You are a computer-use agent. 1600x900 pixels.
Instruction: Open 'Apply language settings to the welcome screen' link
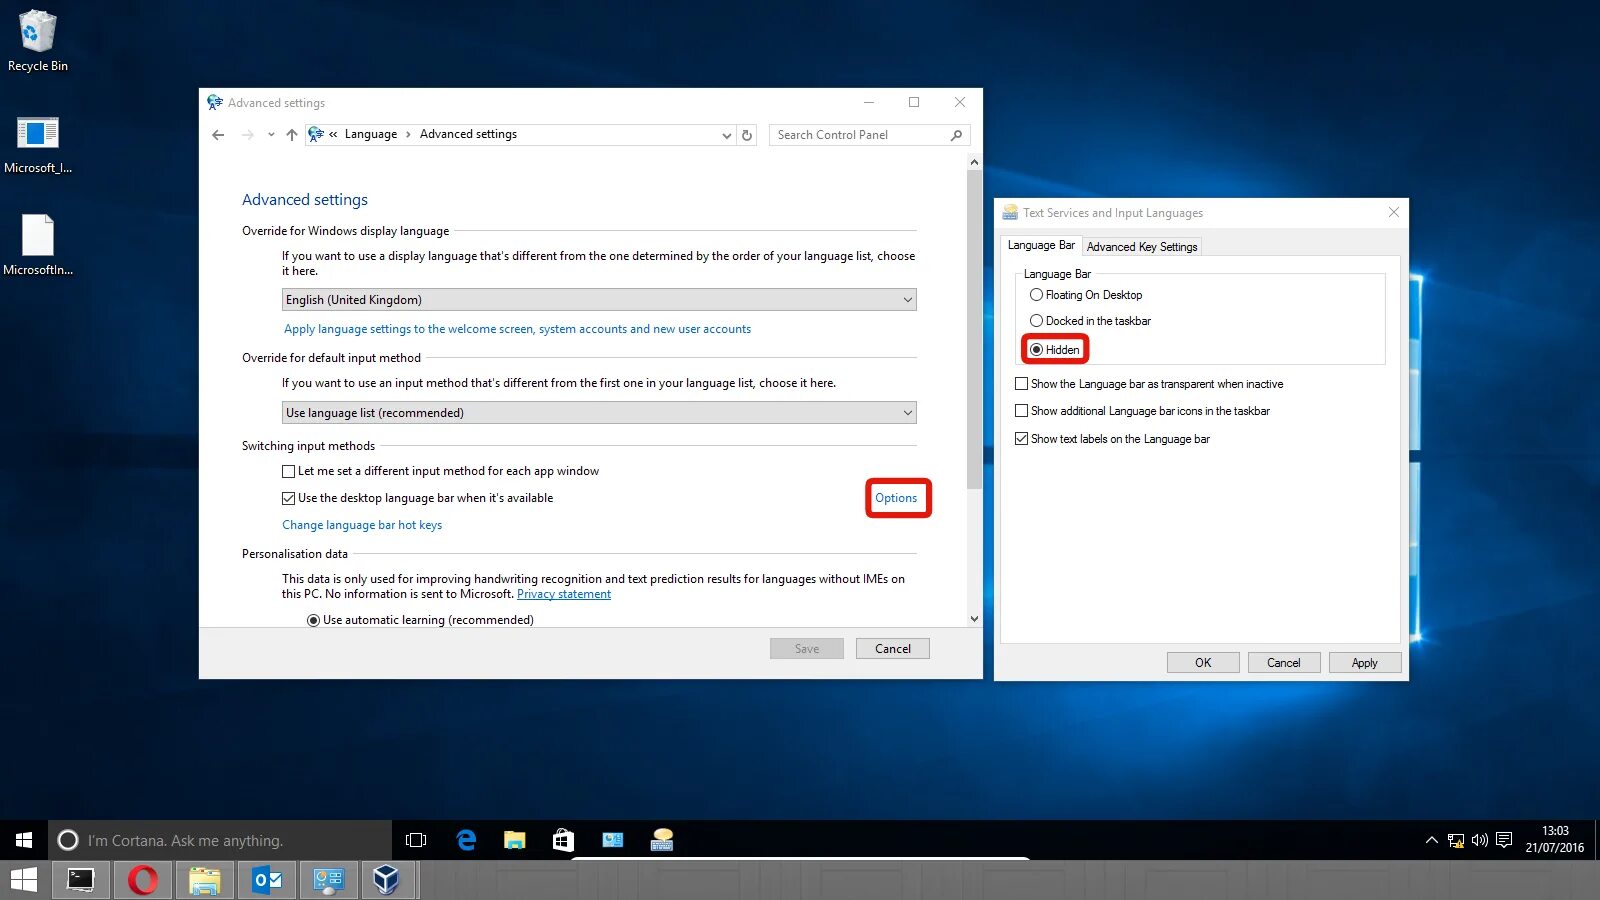[x=517, y=329]
